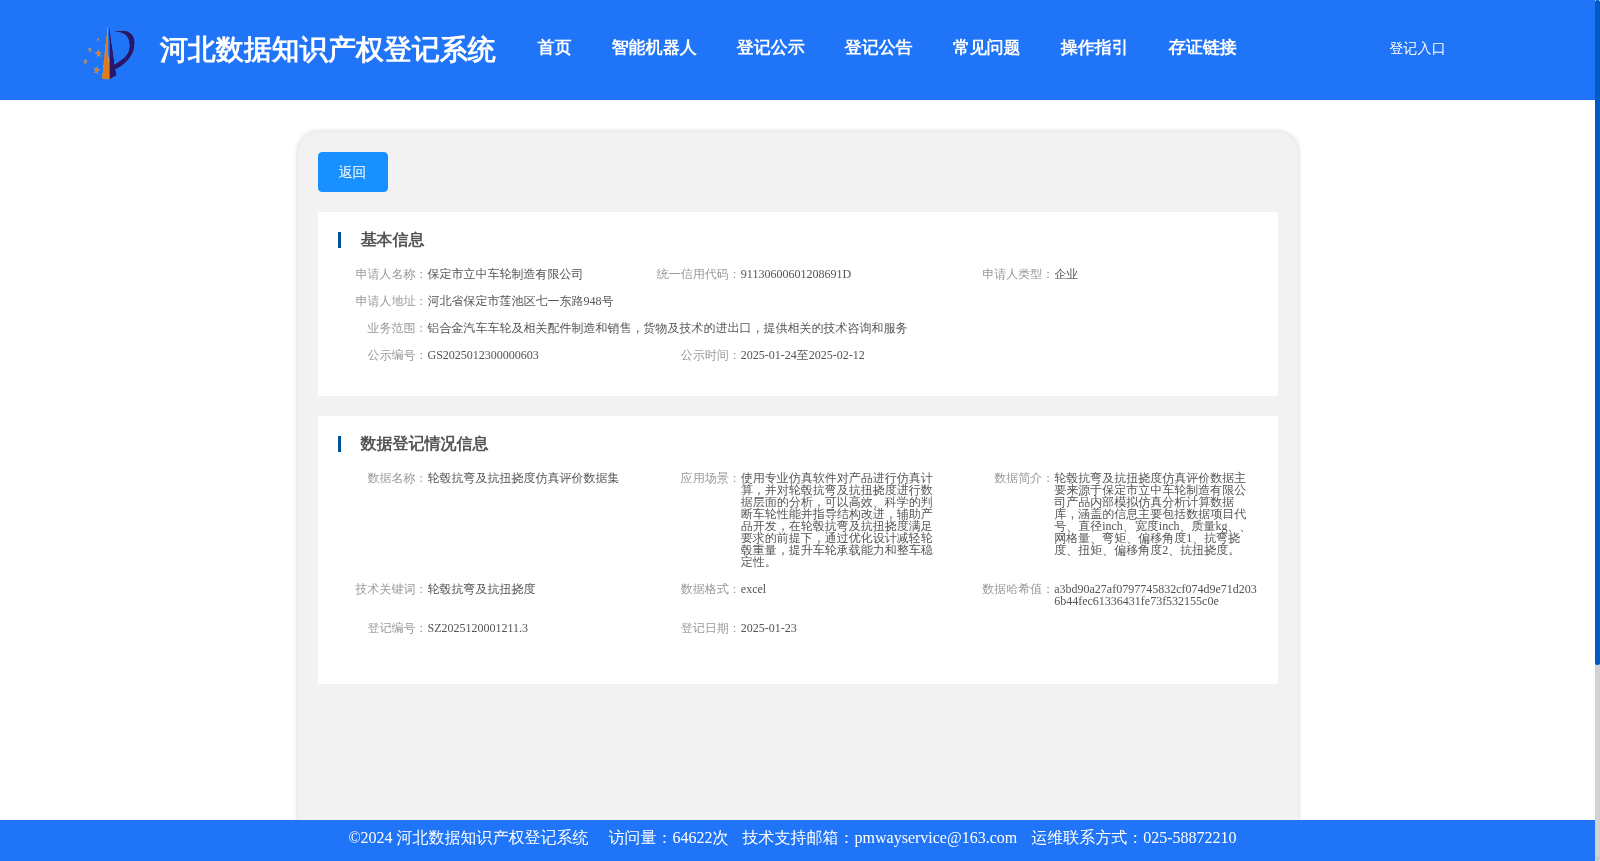Open 操作指引 menu item
The image size is (1600, 861).
[x=1094, y=48]
